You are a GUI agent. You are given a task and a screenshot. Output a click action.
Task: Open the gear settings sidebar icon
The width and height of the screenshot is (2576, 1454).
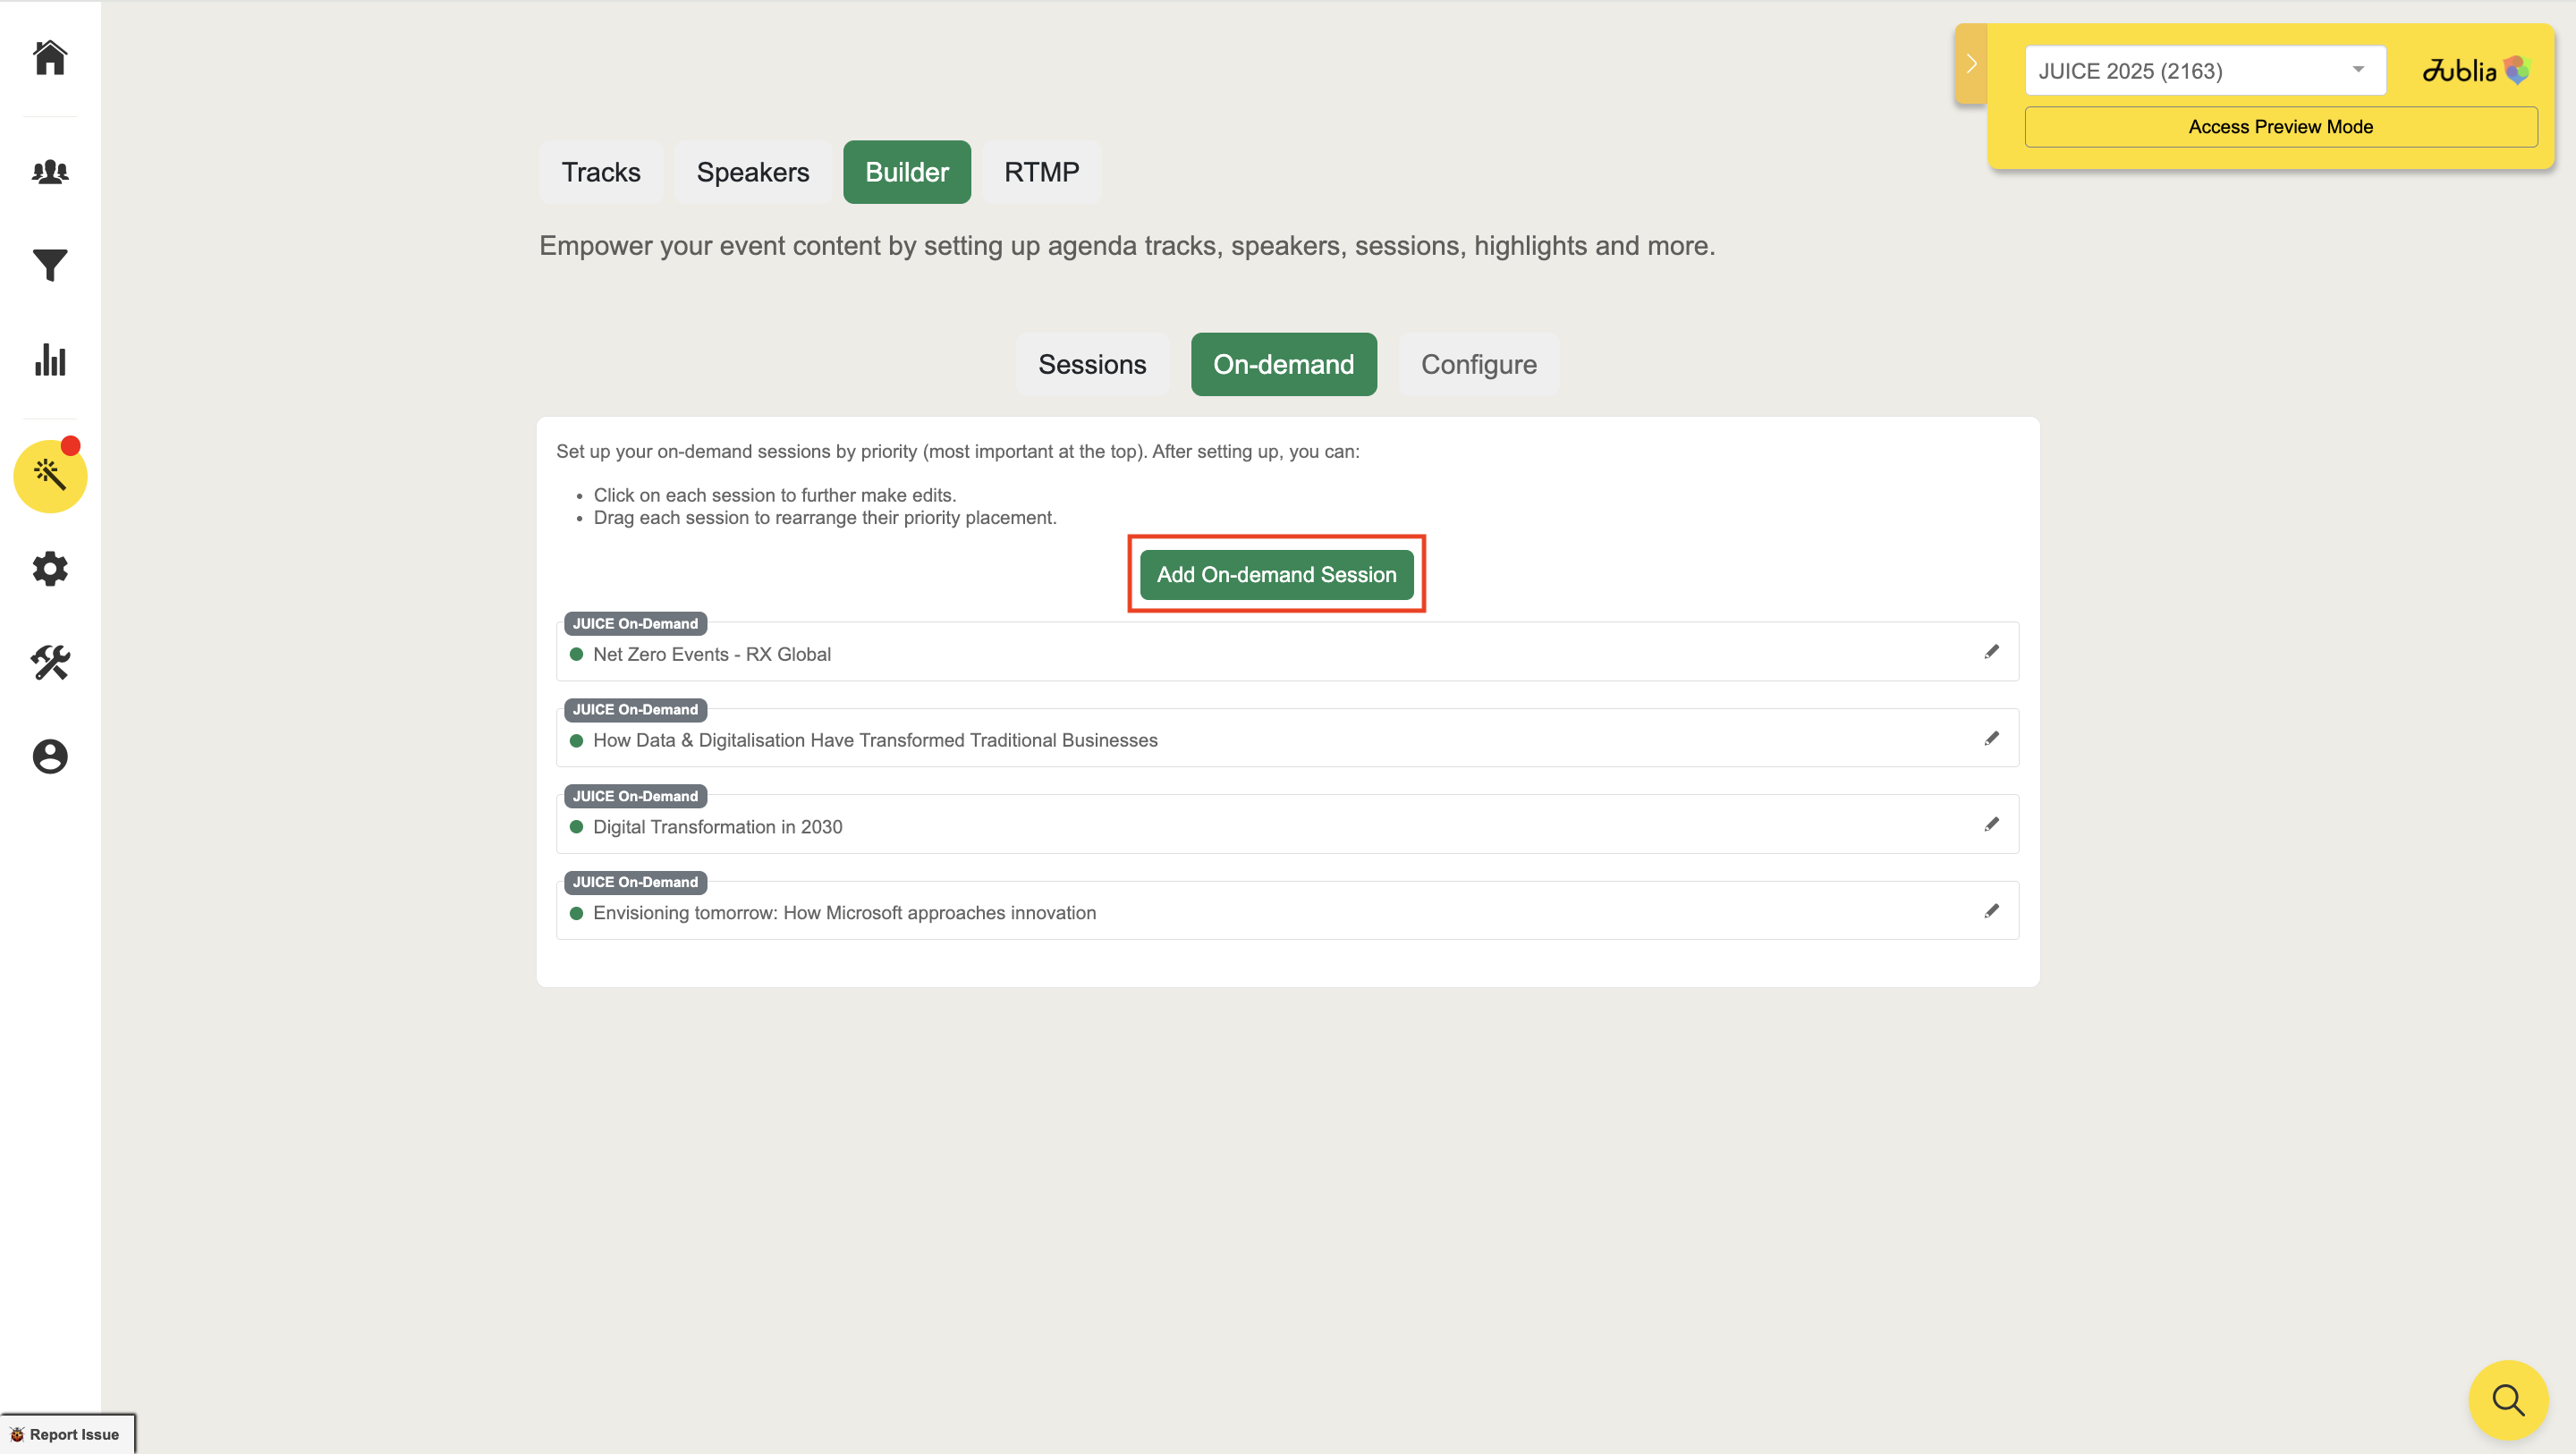(x=50, y=569)
